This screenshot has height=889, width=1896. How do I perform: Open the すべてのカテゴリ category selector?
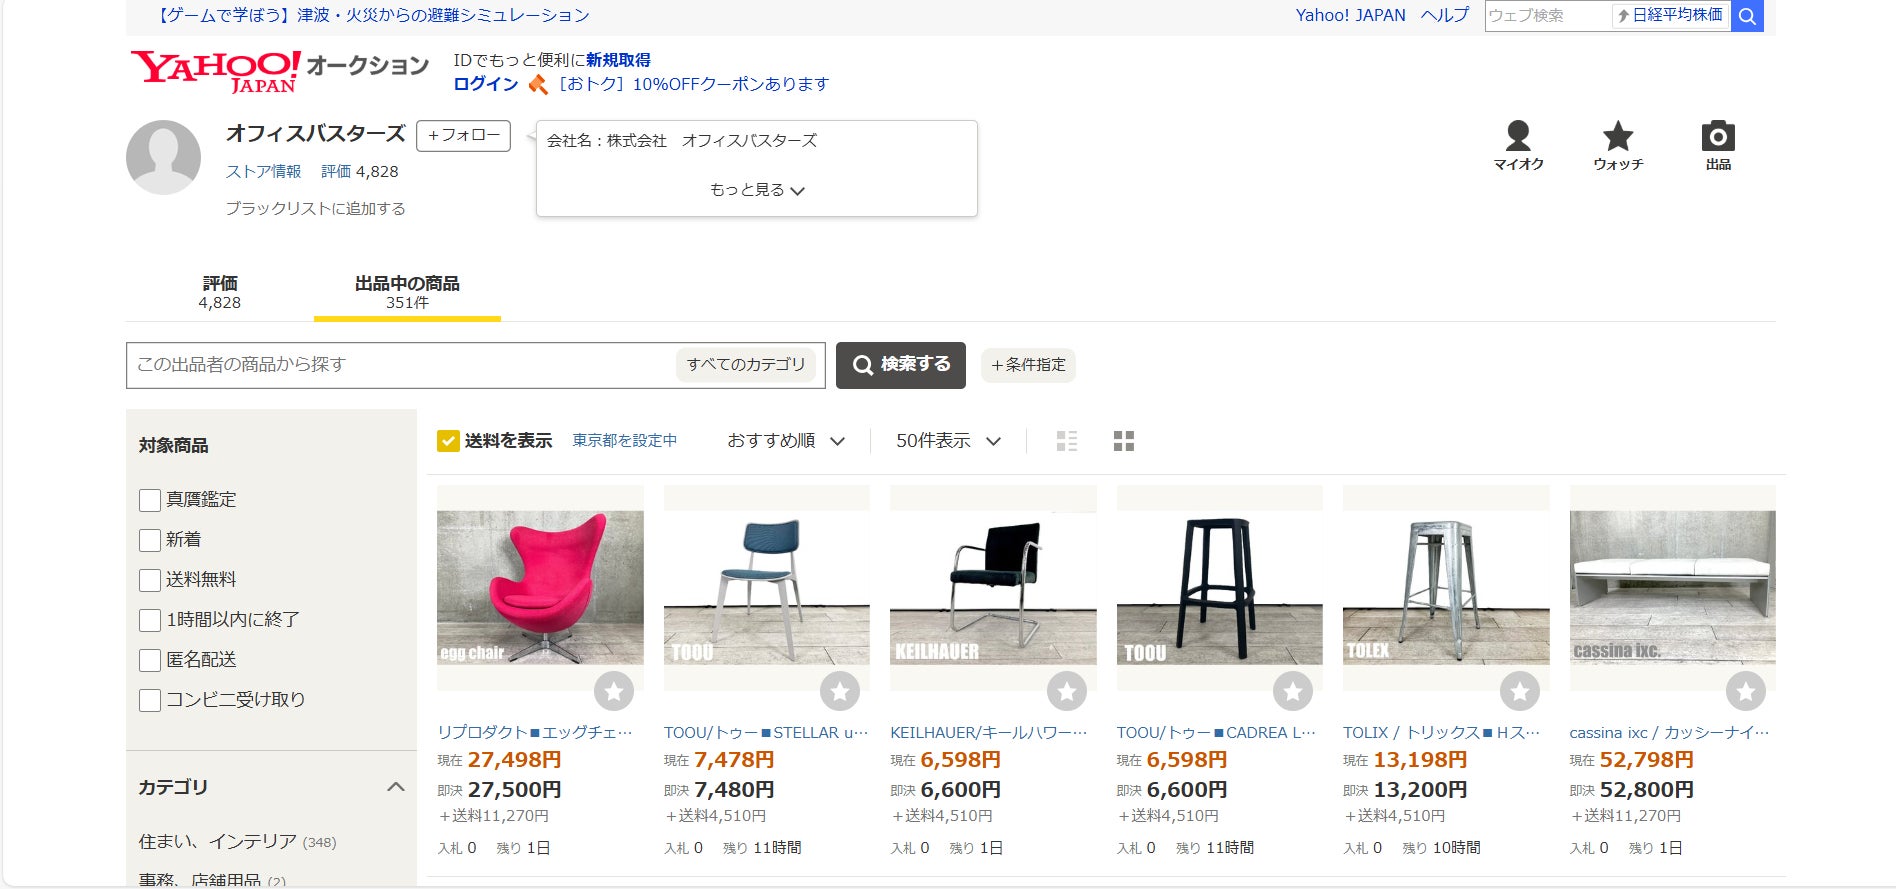[x=746, y=365]
